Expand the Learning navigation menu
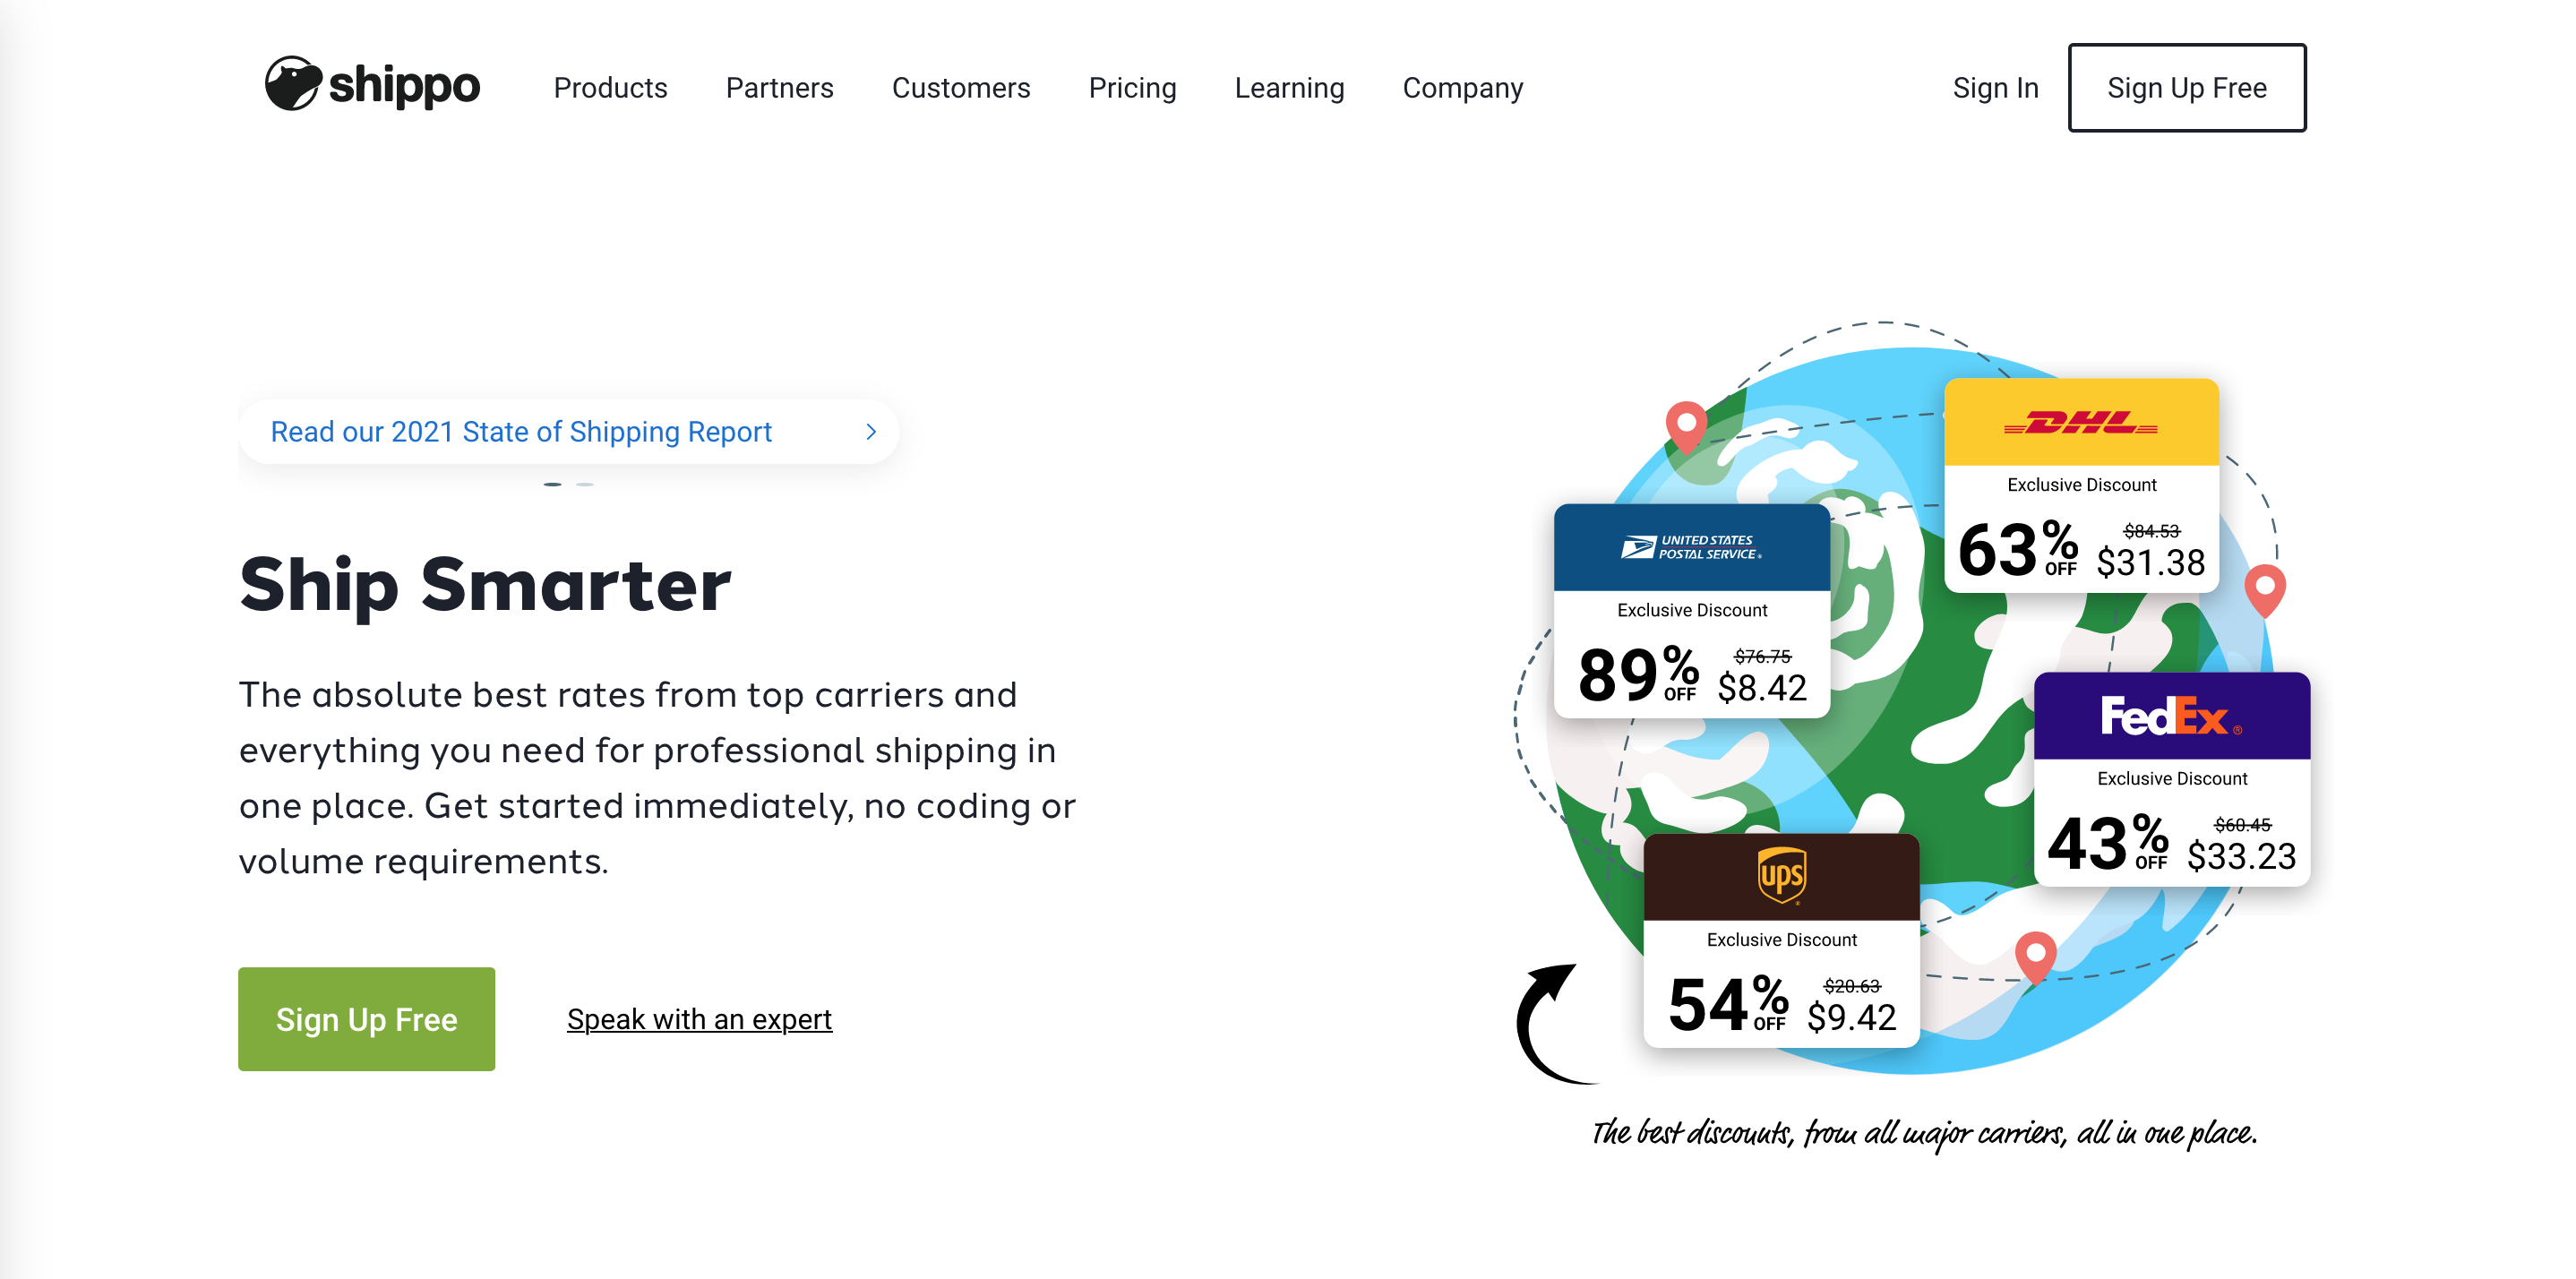The width and height of the screenshot is (2576, 1279). click(x=1289, y=88)
